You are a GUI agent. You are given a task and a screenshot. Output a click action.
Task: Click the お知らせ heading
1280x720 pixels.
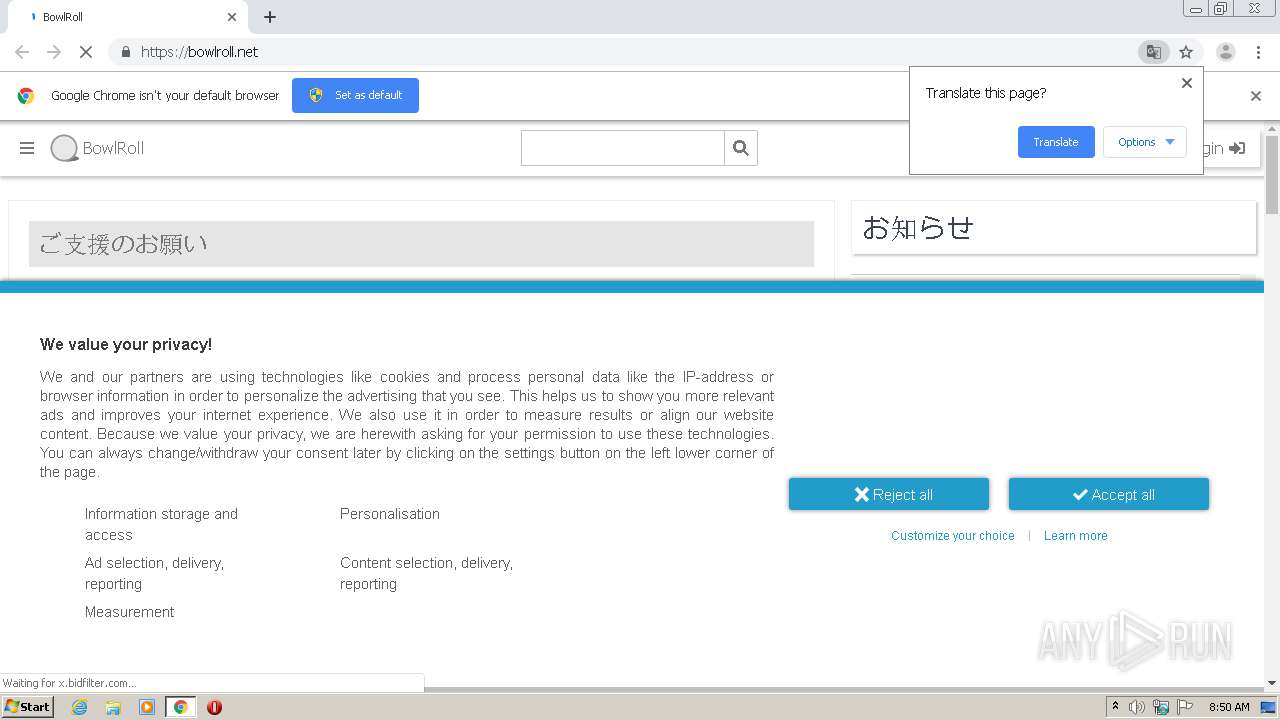[918, 228]
